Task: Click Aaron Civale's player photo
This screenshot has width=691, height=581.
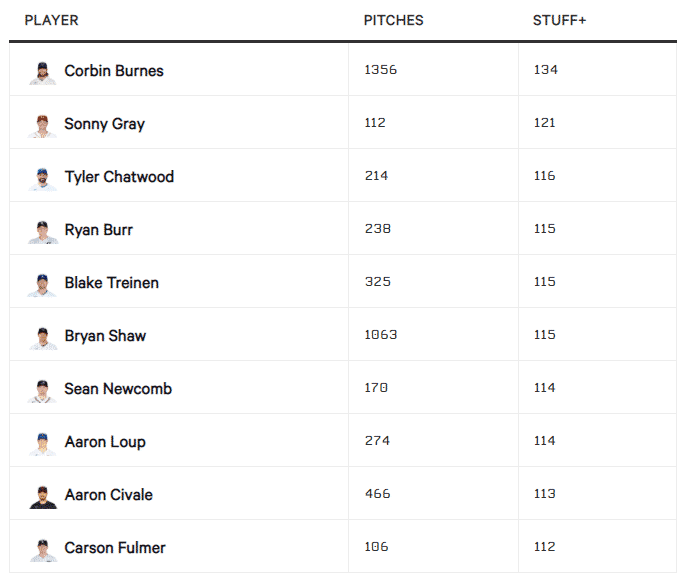Action: coord(43,496)
